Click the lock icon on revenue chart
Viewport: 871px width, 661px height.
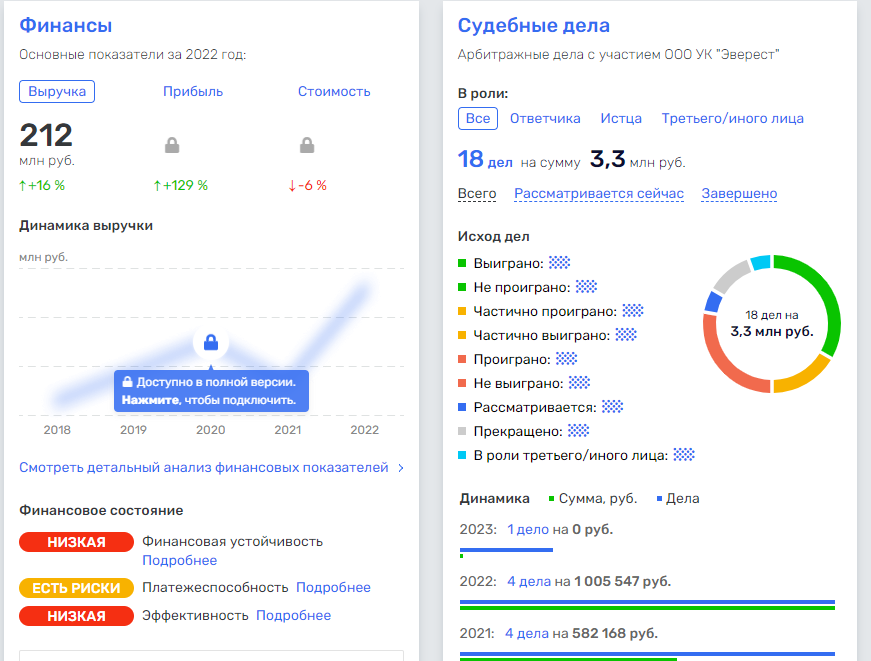[211, 343]
